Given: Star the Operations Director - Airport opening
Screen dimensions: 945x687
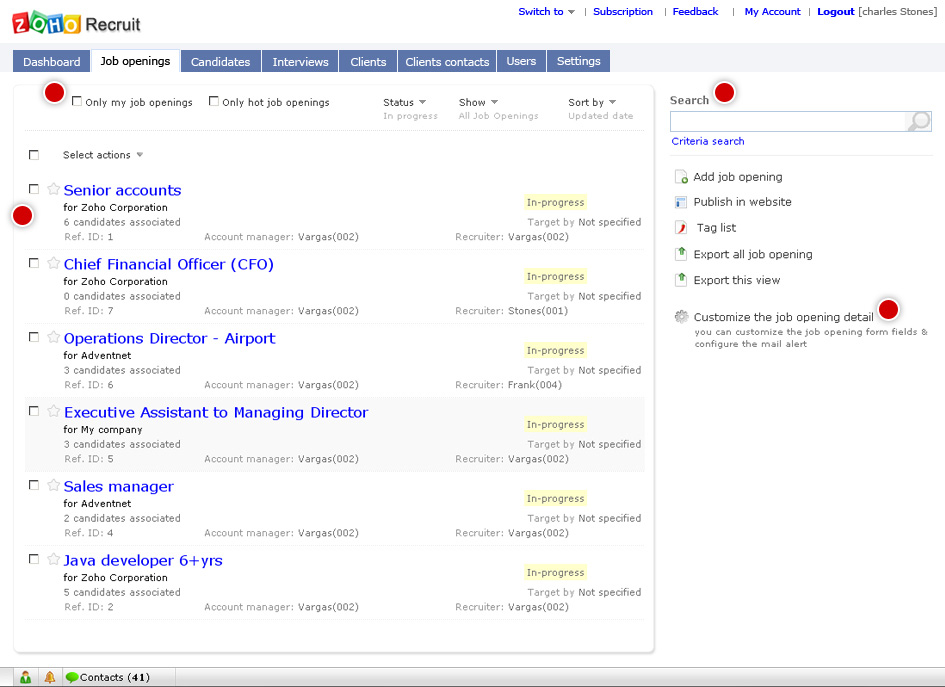Looking at the screenshot, I should point(53,337).
